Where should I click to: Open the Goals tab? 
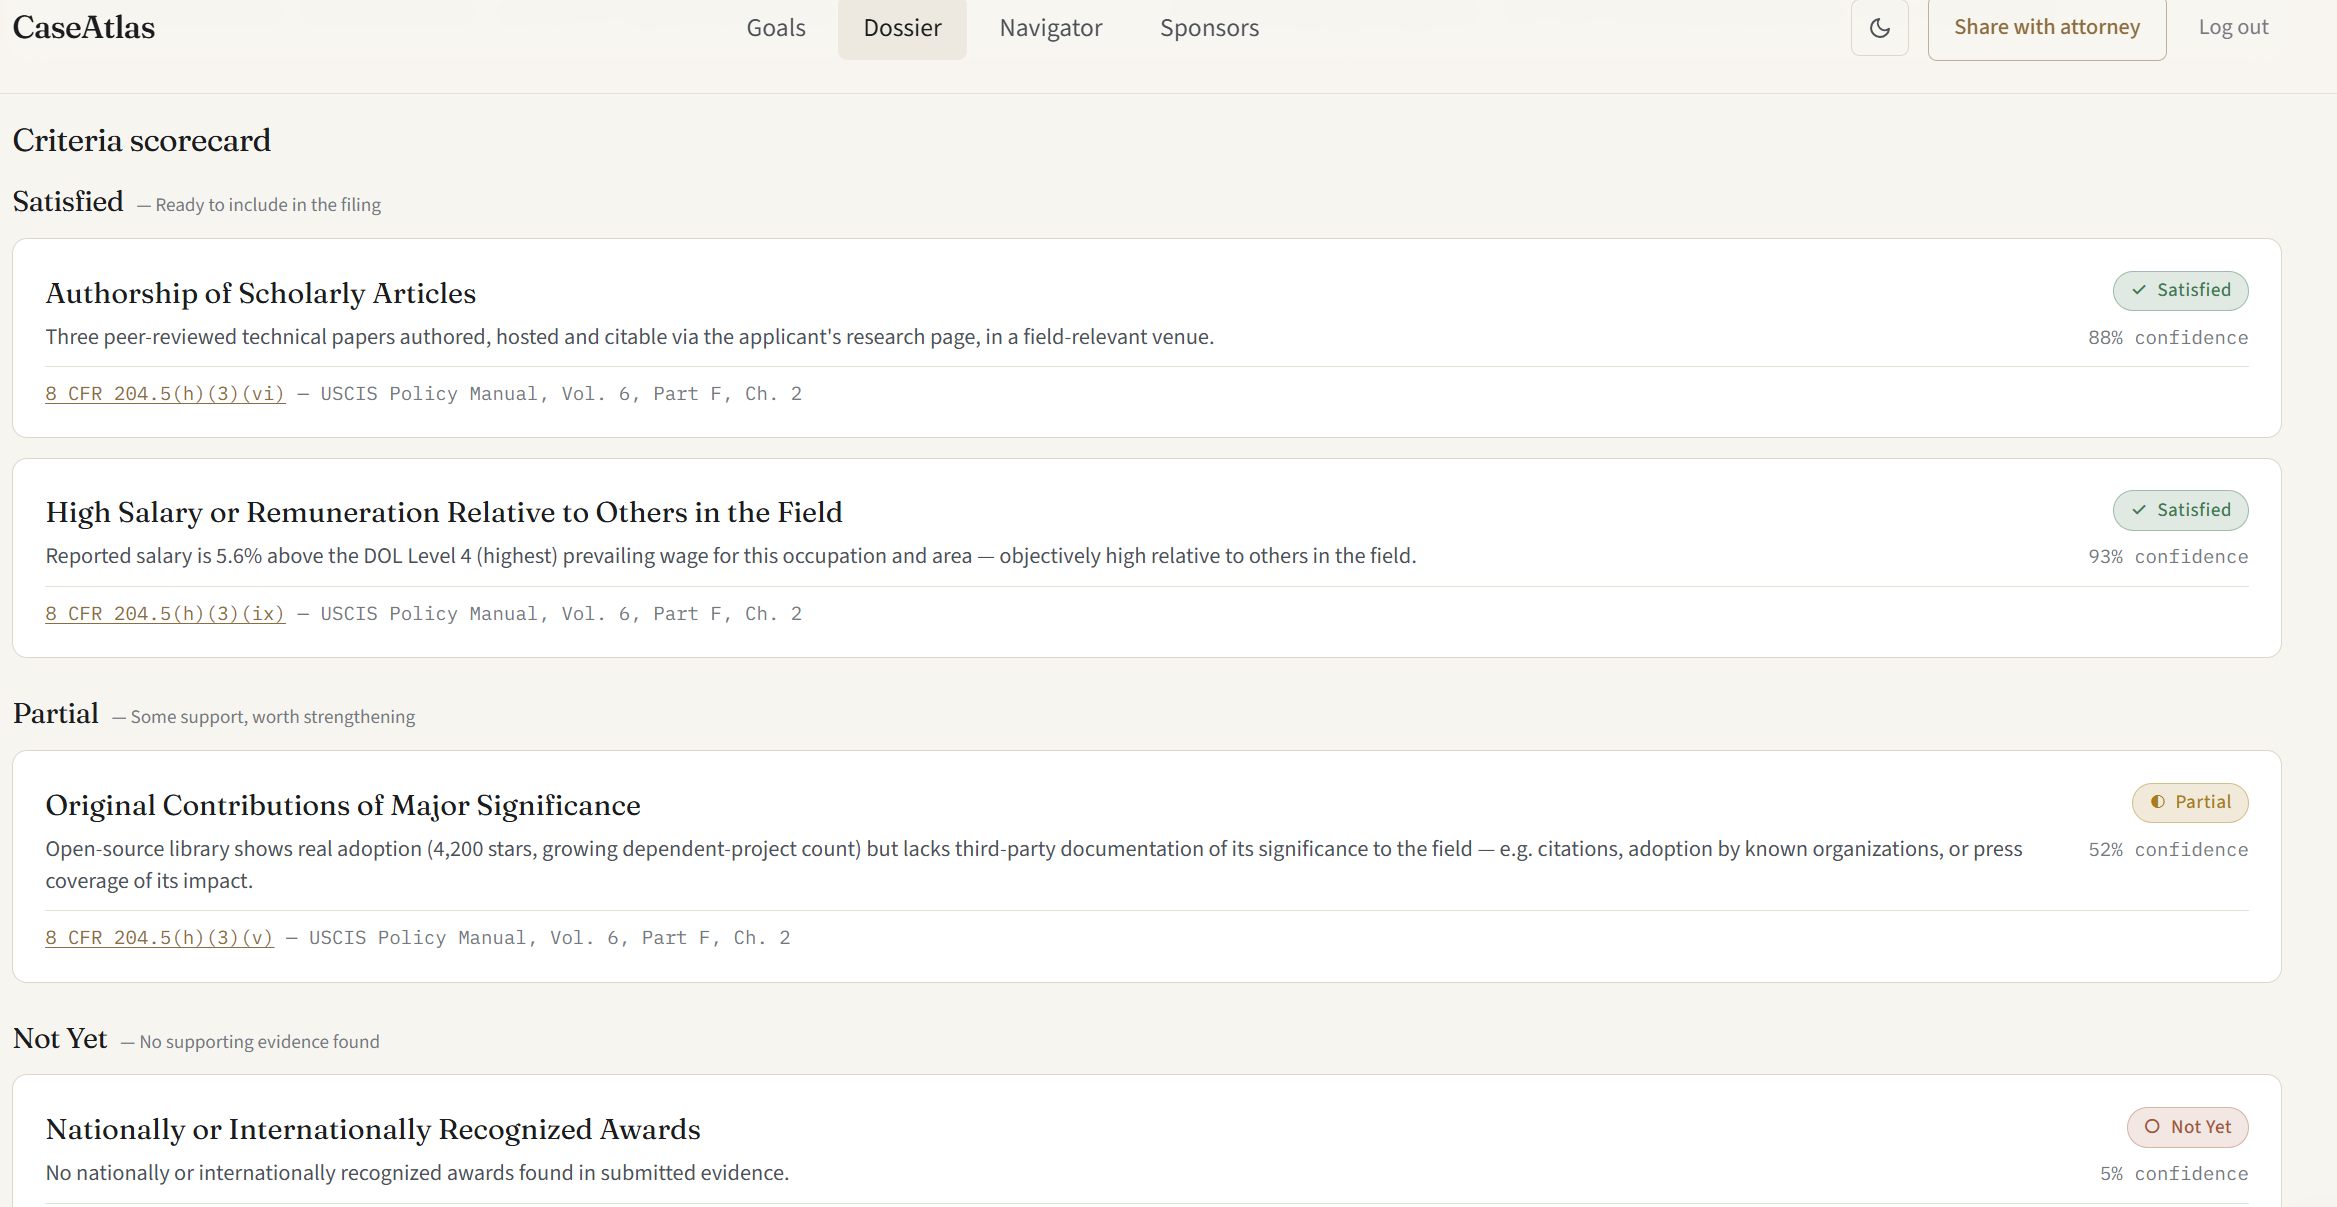point(776,28)
